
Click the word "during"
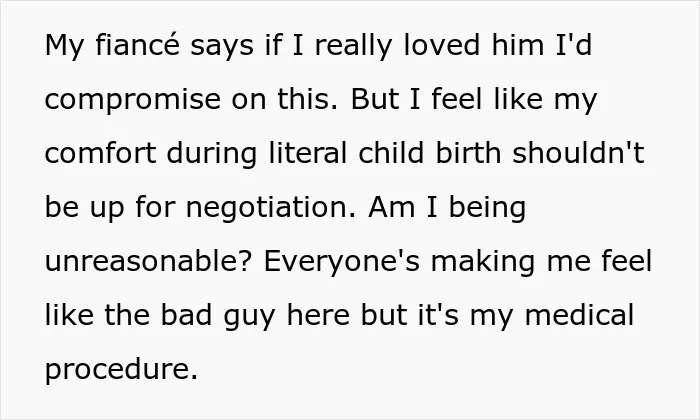pos(212,153)
